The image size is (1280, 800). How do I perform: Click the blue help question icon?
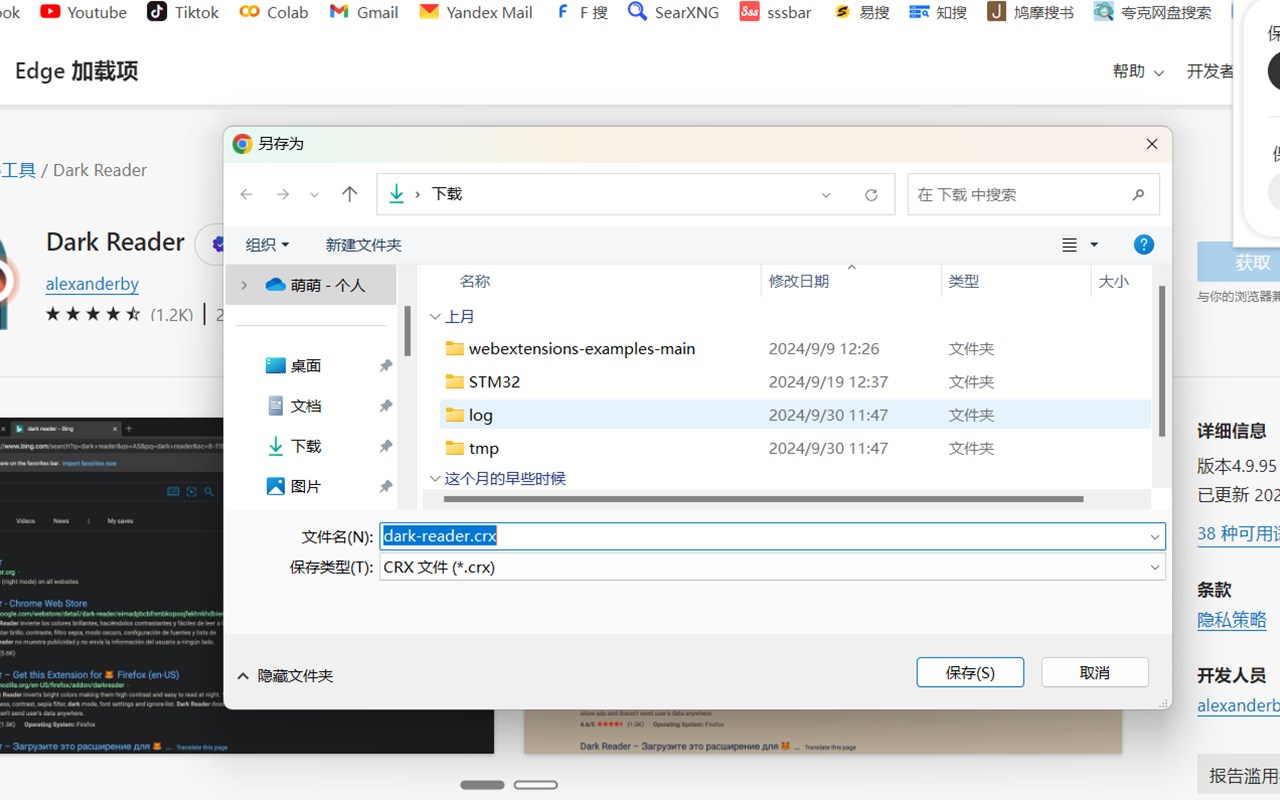tap(1144, 245)
